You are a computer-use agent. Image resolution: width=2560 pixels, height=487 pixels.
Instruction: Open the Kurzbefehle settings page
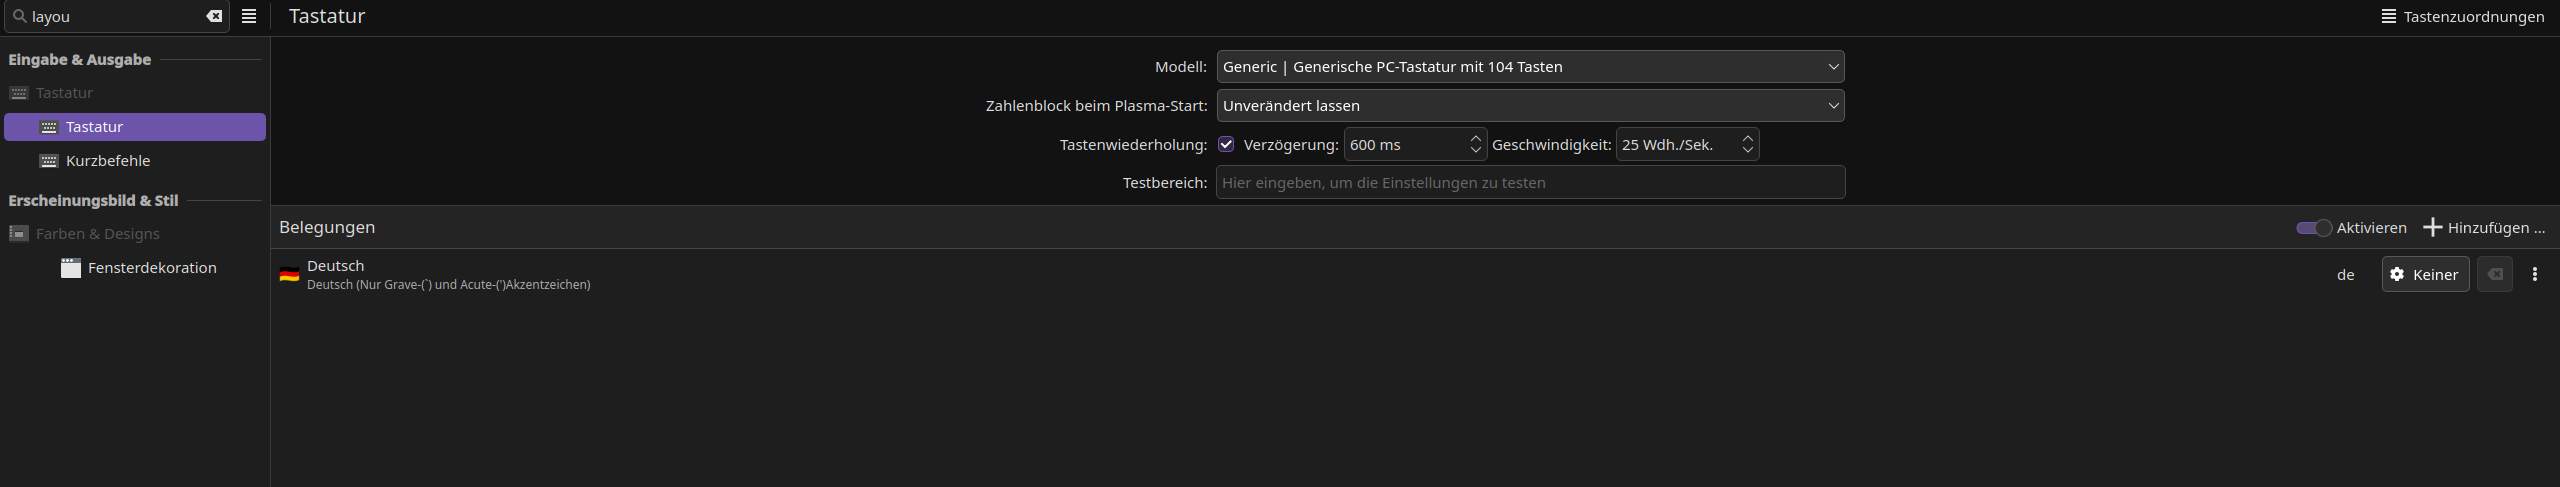(x=108, y=161)
